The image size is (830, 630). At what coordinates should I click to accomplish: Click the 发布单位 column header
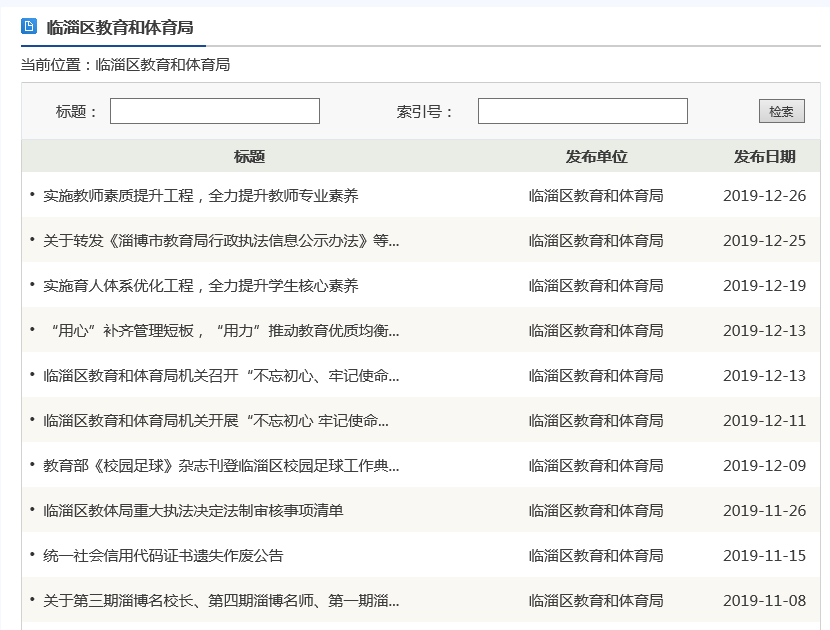pyautogui.click(x=596, y=157)
